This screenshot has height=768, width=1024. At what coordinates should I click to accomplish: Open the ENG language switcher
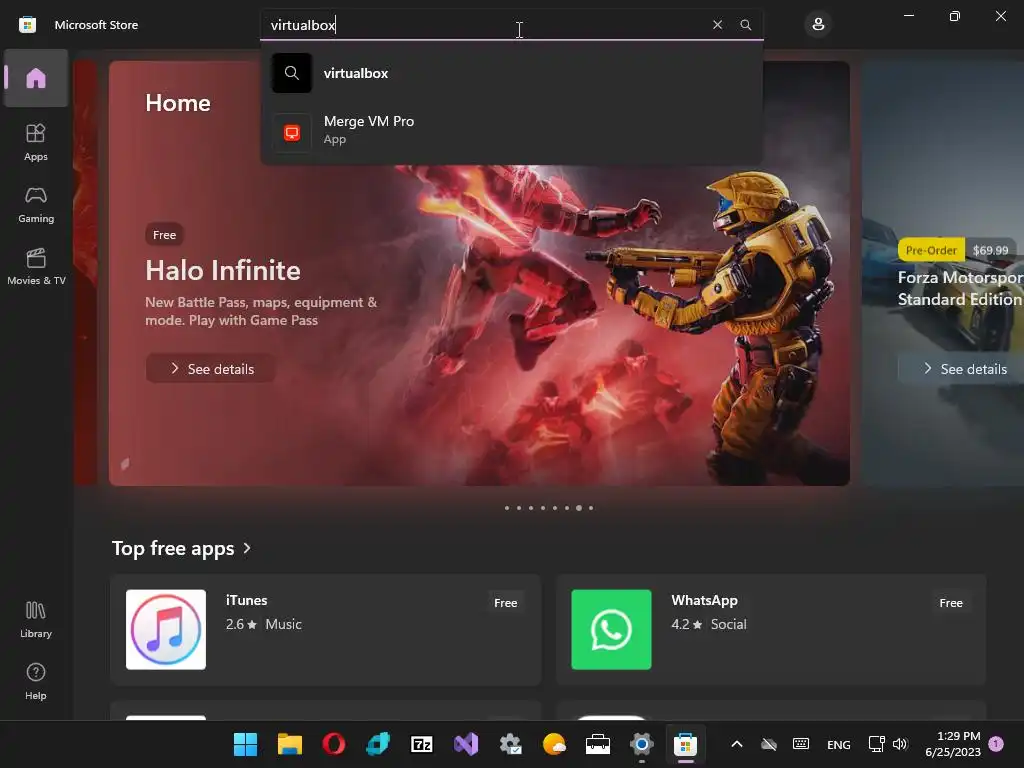click(x=839, y=744)
